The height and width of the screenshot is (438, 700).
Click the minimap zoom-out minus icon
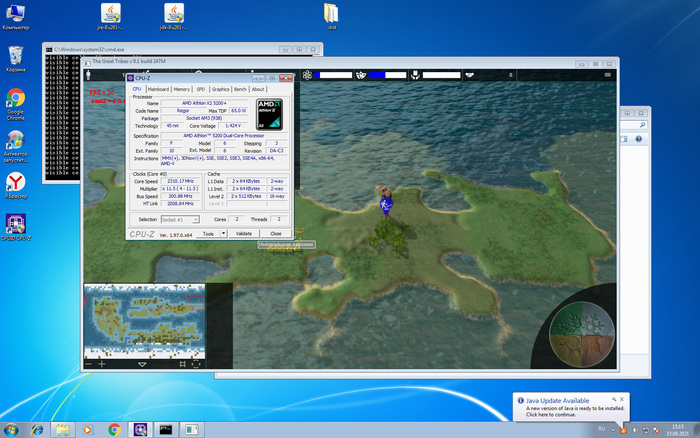coord(88,365)
